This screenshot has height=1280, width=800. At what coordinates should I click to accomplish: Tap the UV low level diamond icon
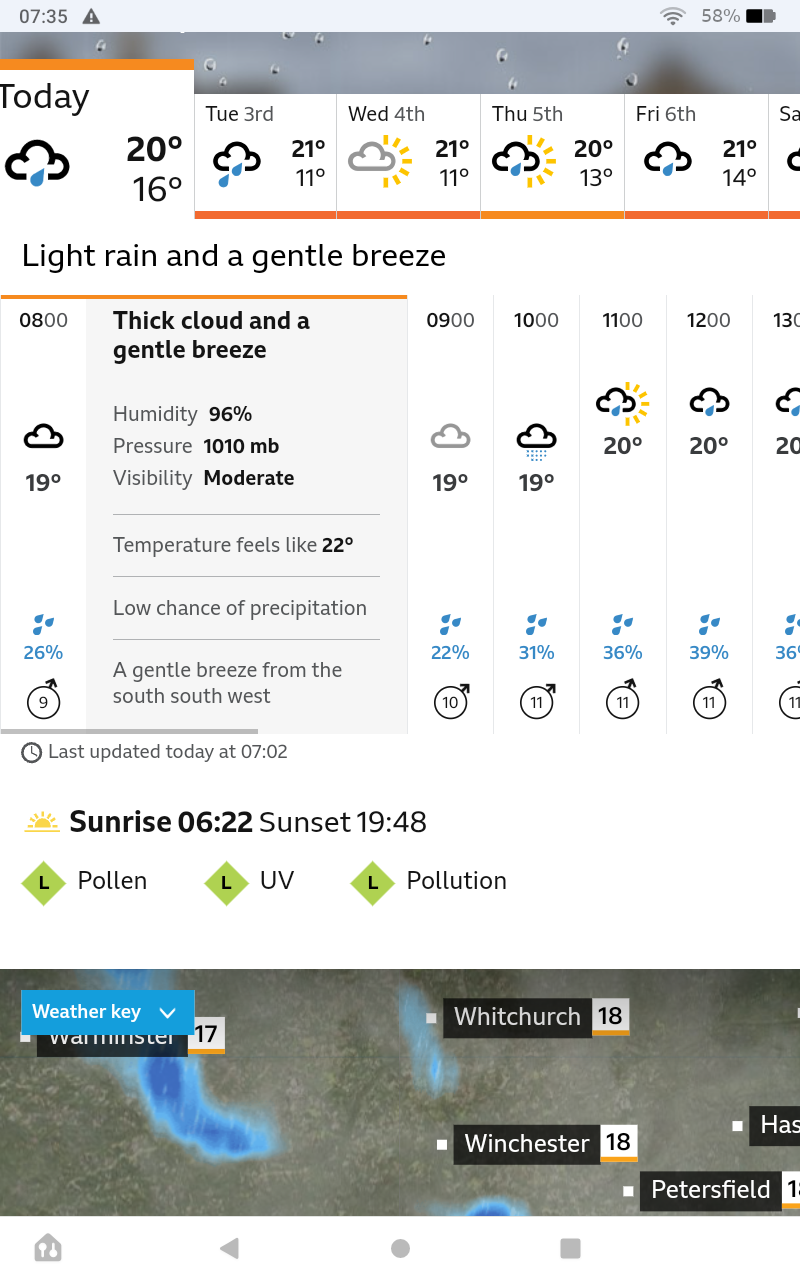pos(226,883)
